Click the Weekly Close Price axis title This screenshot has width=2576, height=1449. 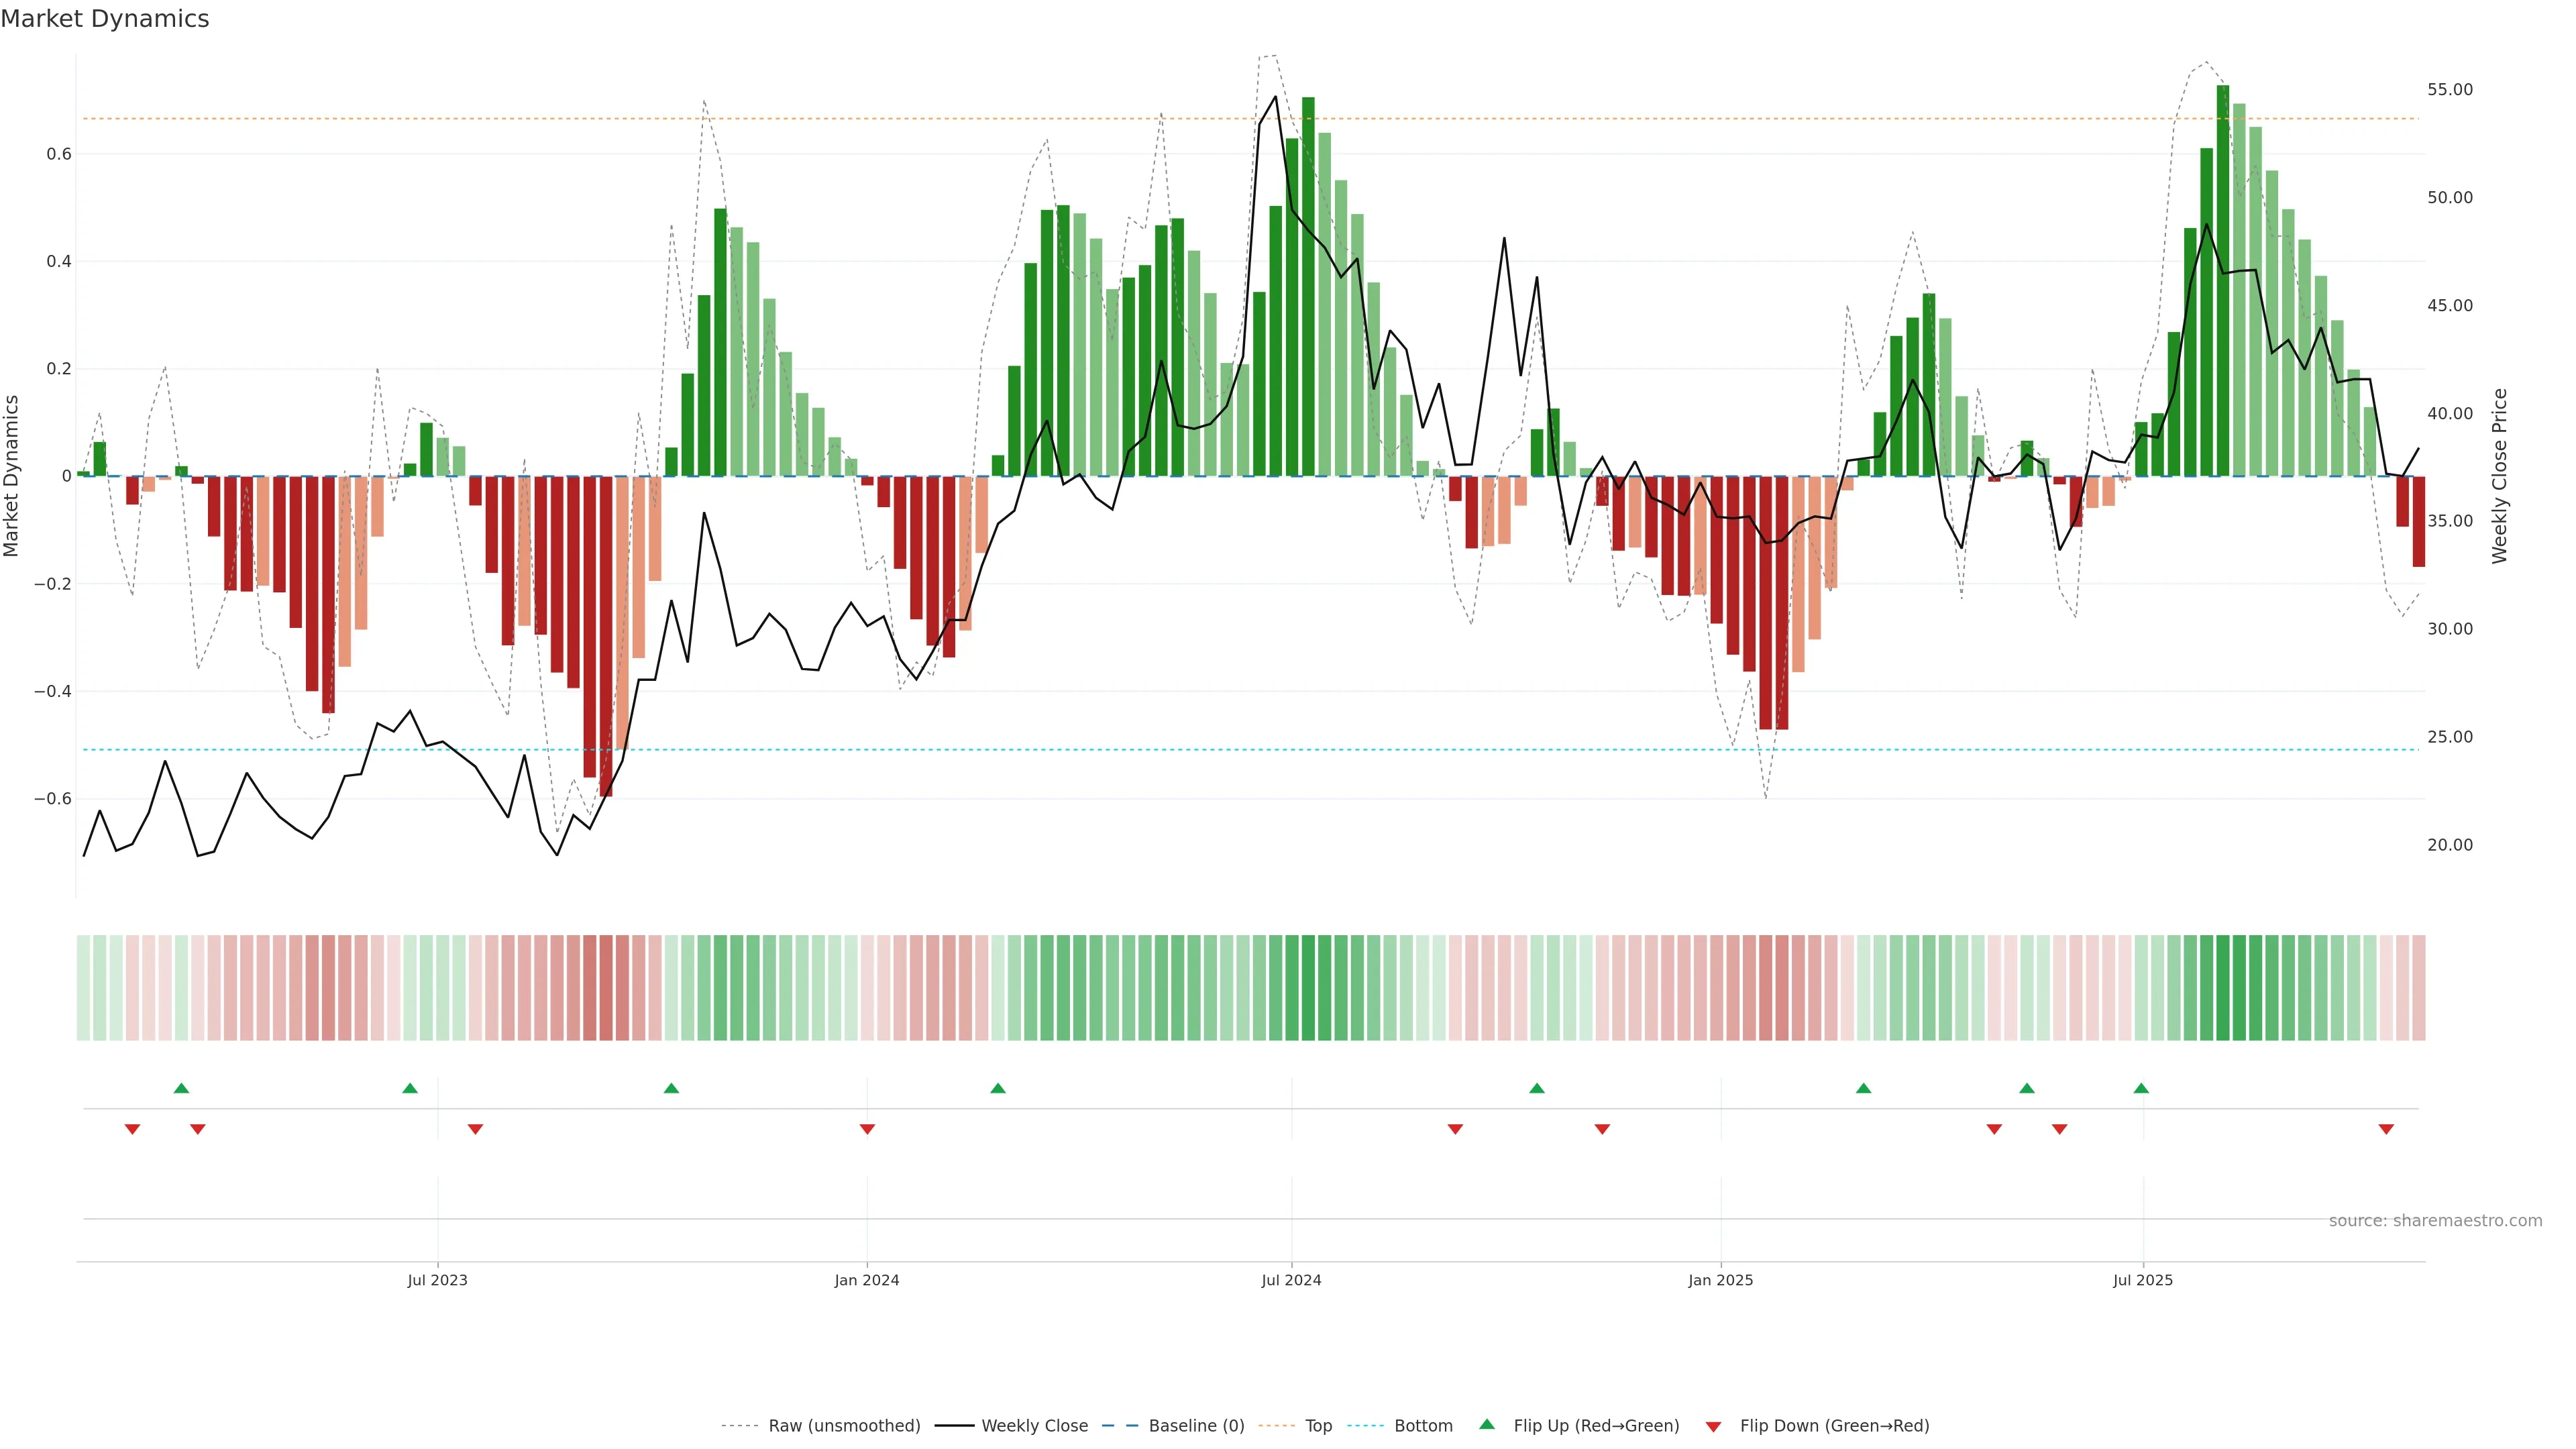(2500, 476)
